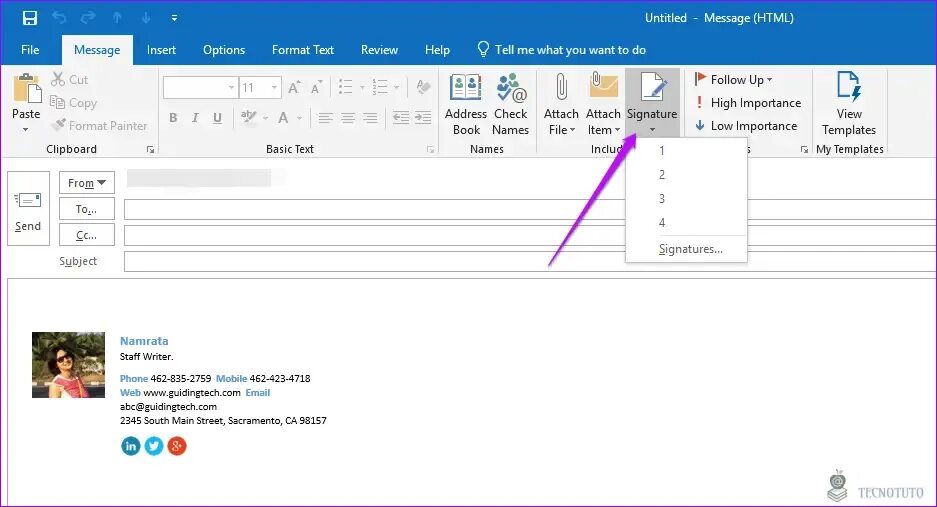Open the From account dropdown
Screen dimensions: 937x507
[87, 182]
